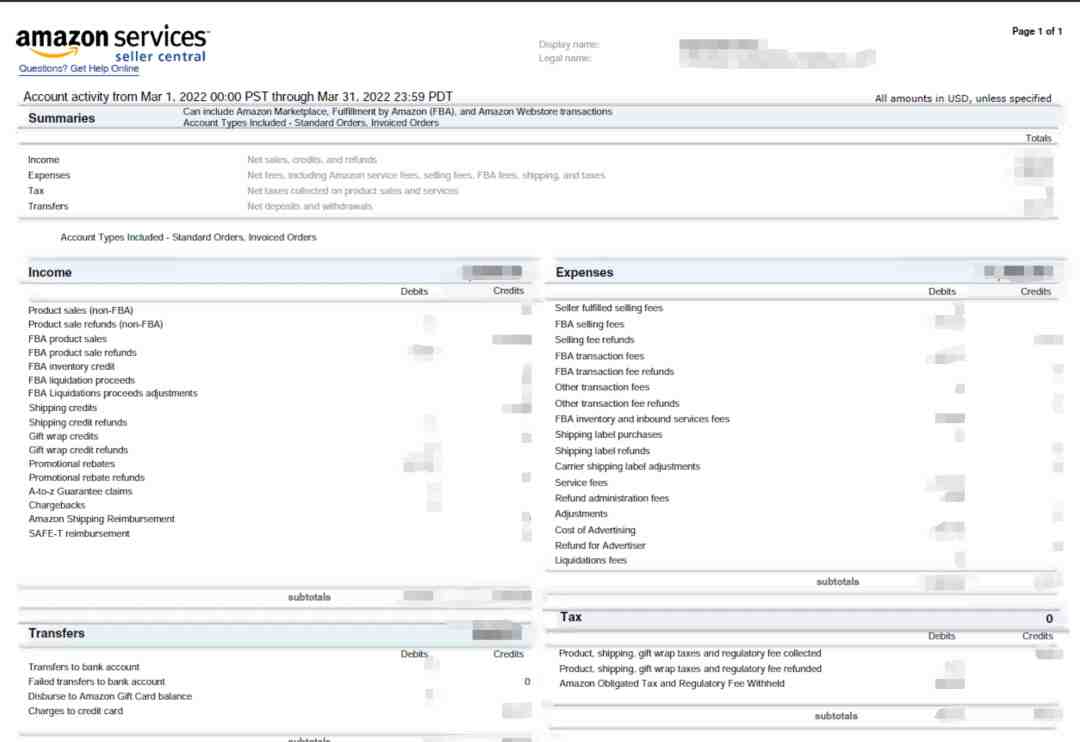Select the Expenses section header
1080x742 pixels.
584,272
